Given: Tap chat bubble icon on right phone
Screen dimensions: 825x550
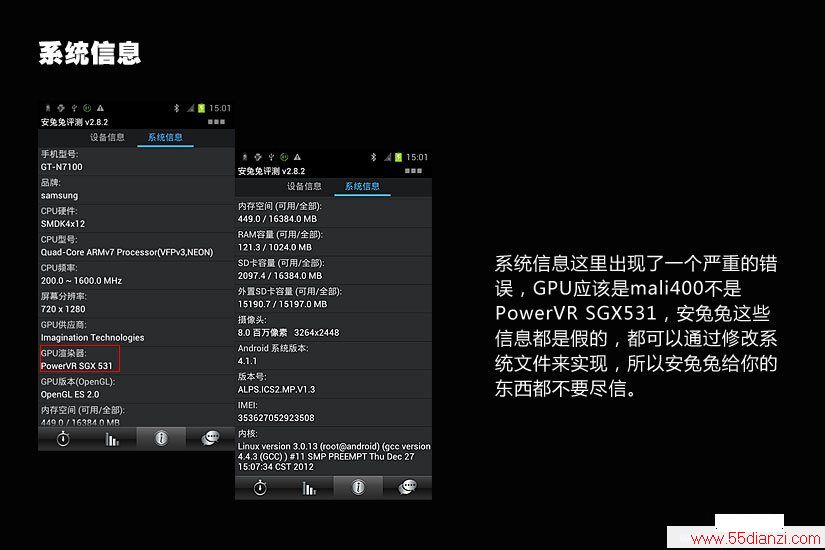Looking at the screenshot, I should 407,487.
